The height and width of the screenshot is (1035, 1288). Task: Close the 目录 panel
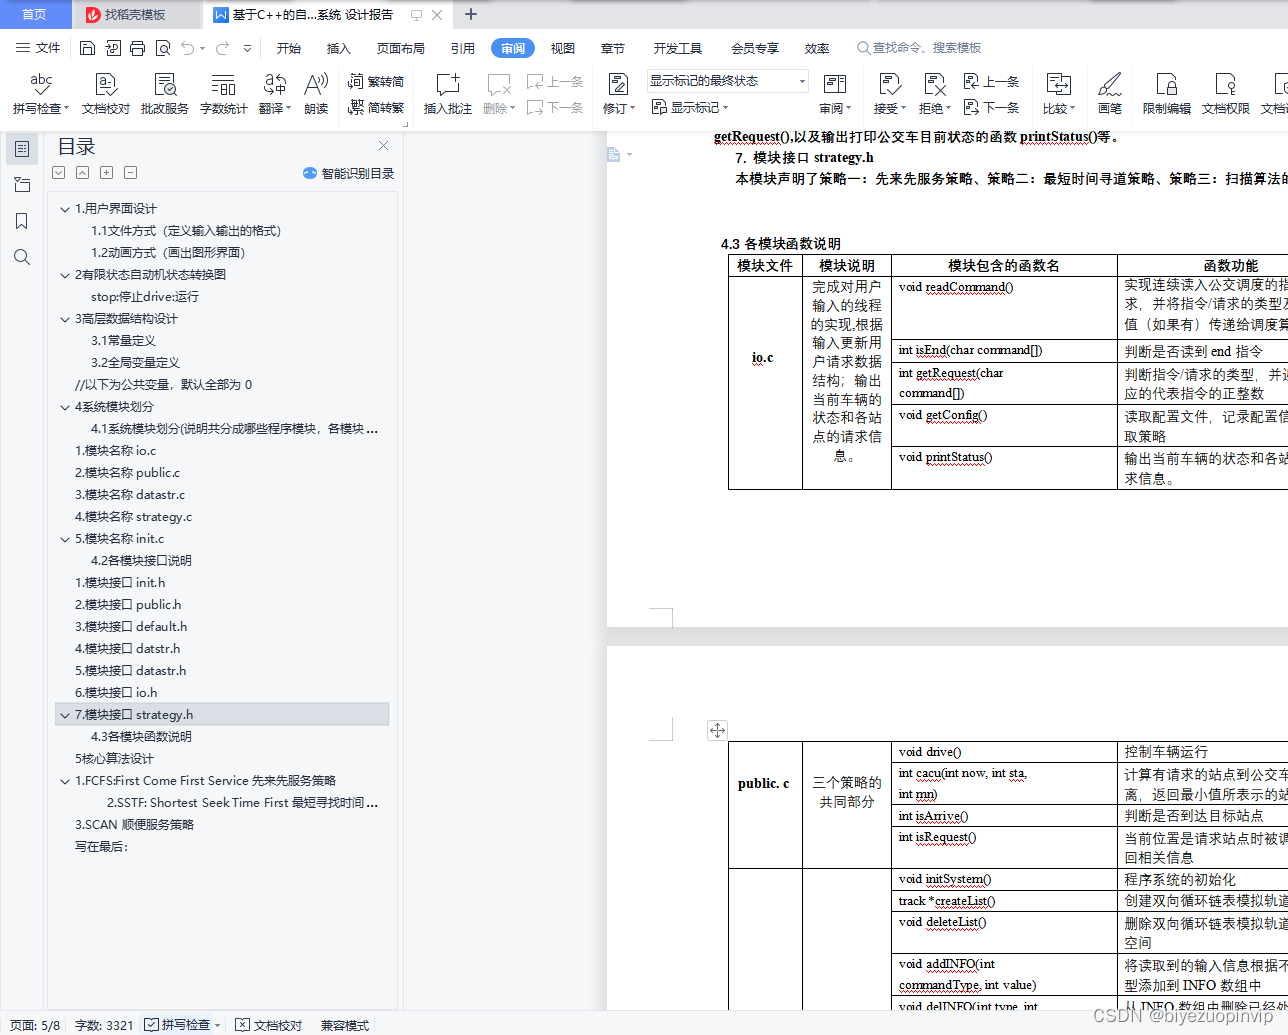pos(383,146)
